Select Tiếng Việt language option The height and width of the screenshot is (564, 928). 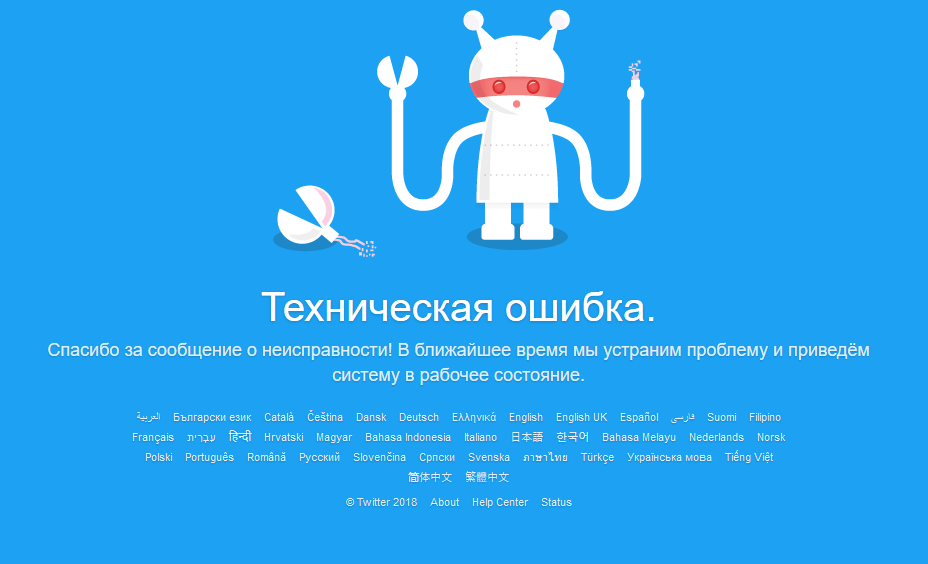tap(749, 457)
